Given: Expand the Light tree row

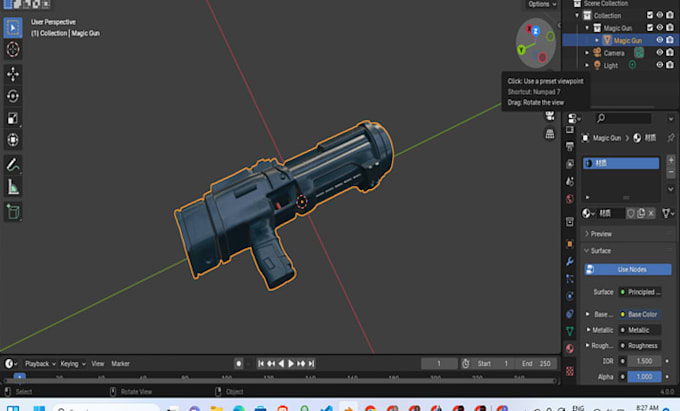Looking at the screenshot, I should point(587,65).
